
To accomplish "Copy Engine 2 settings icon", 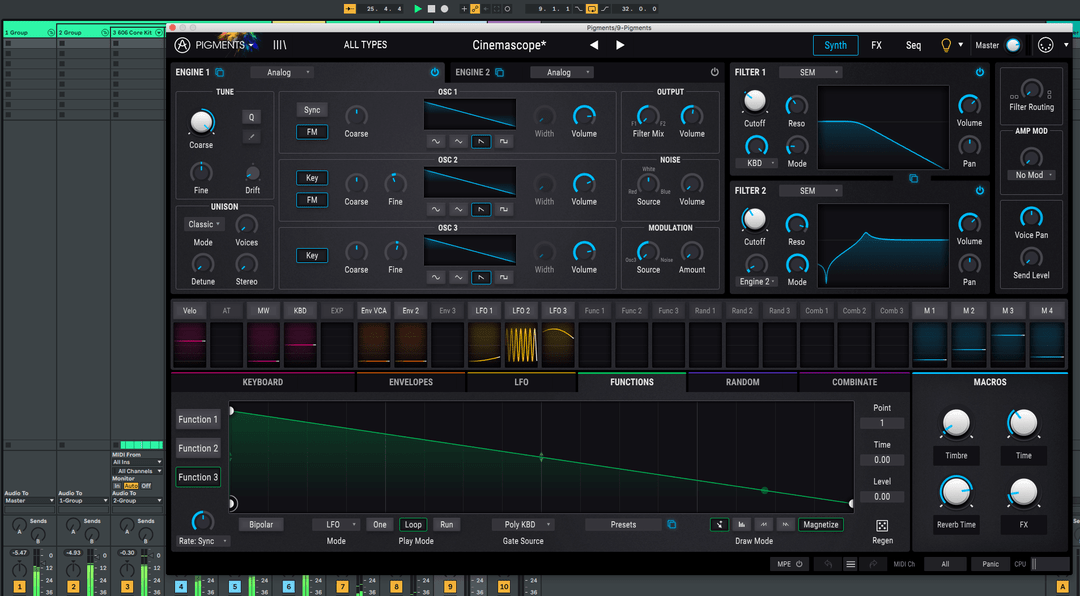I will (x=499, y=72).
